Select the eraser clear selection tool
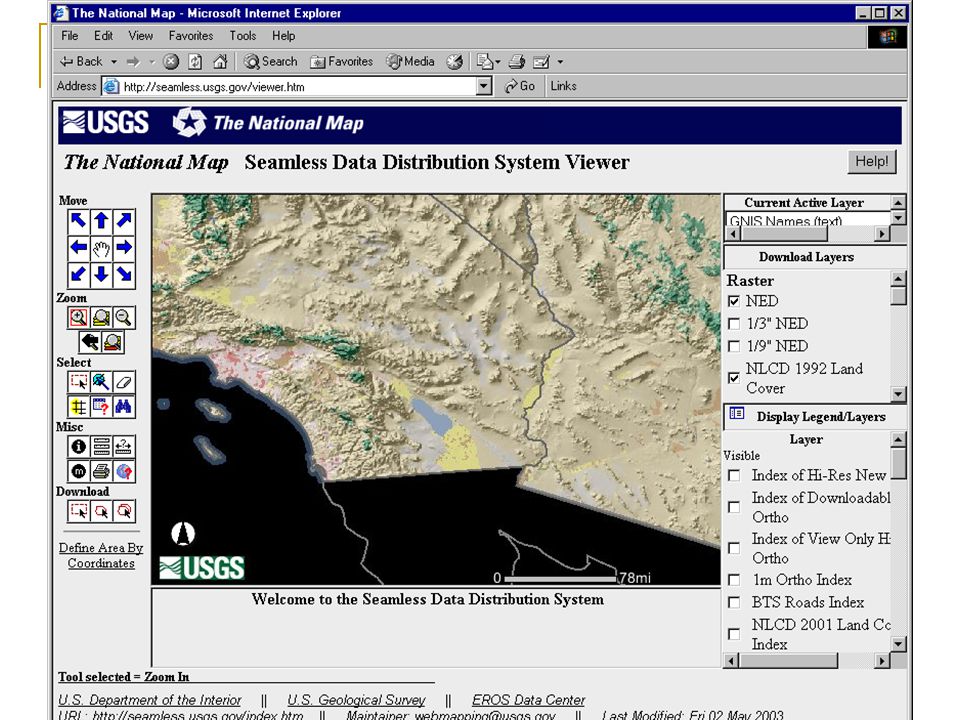This screenshot has width=960, height=720. pyautogui.click(x=124, y=382)
